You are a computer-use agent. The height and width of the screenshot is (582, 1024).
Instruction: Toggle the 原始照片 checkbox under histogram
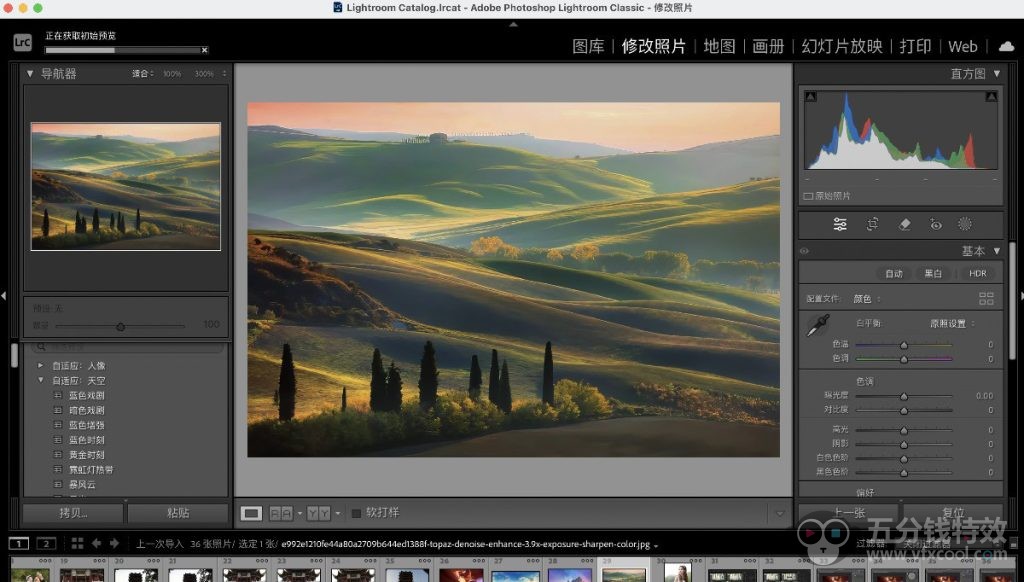click(808, 196)
